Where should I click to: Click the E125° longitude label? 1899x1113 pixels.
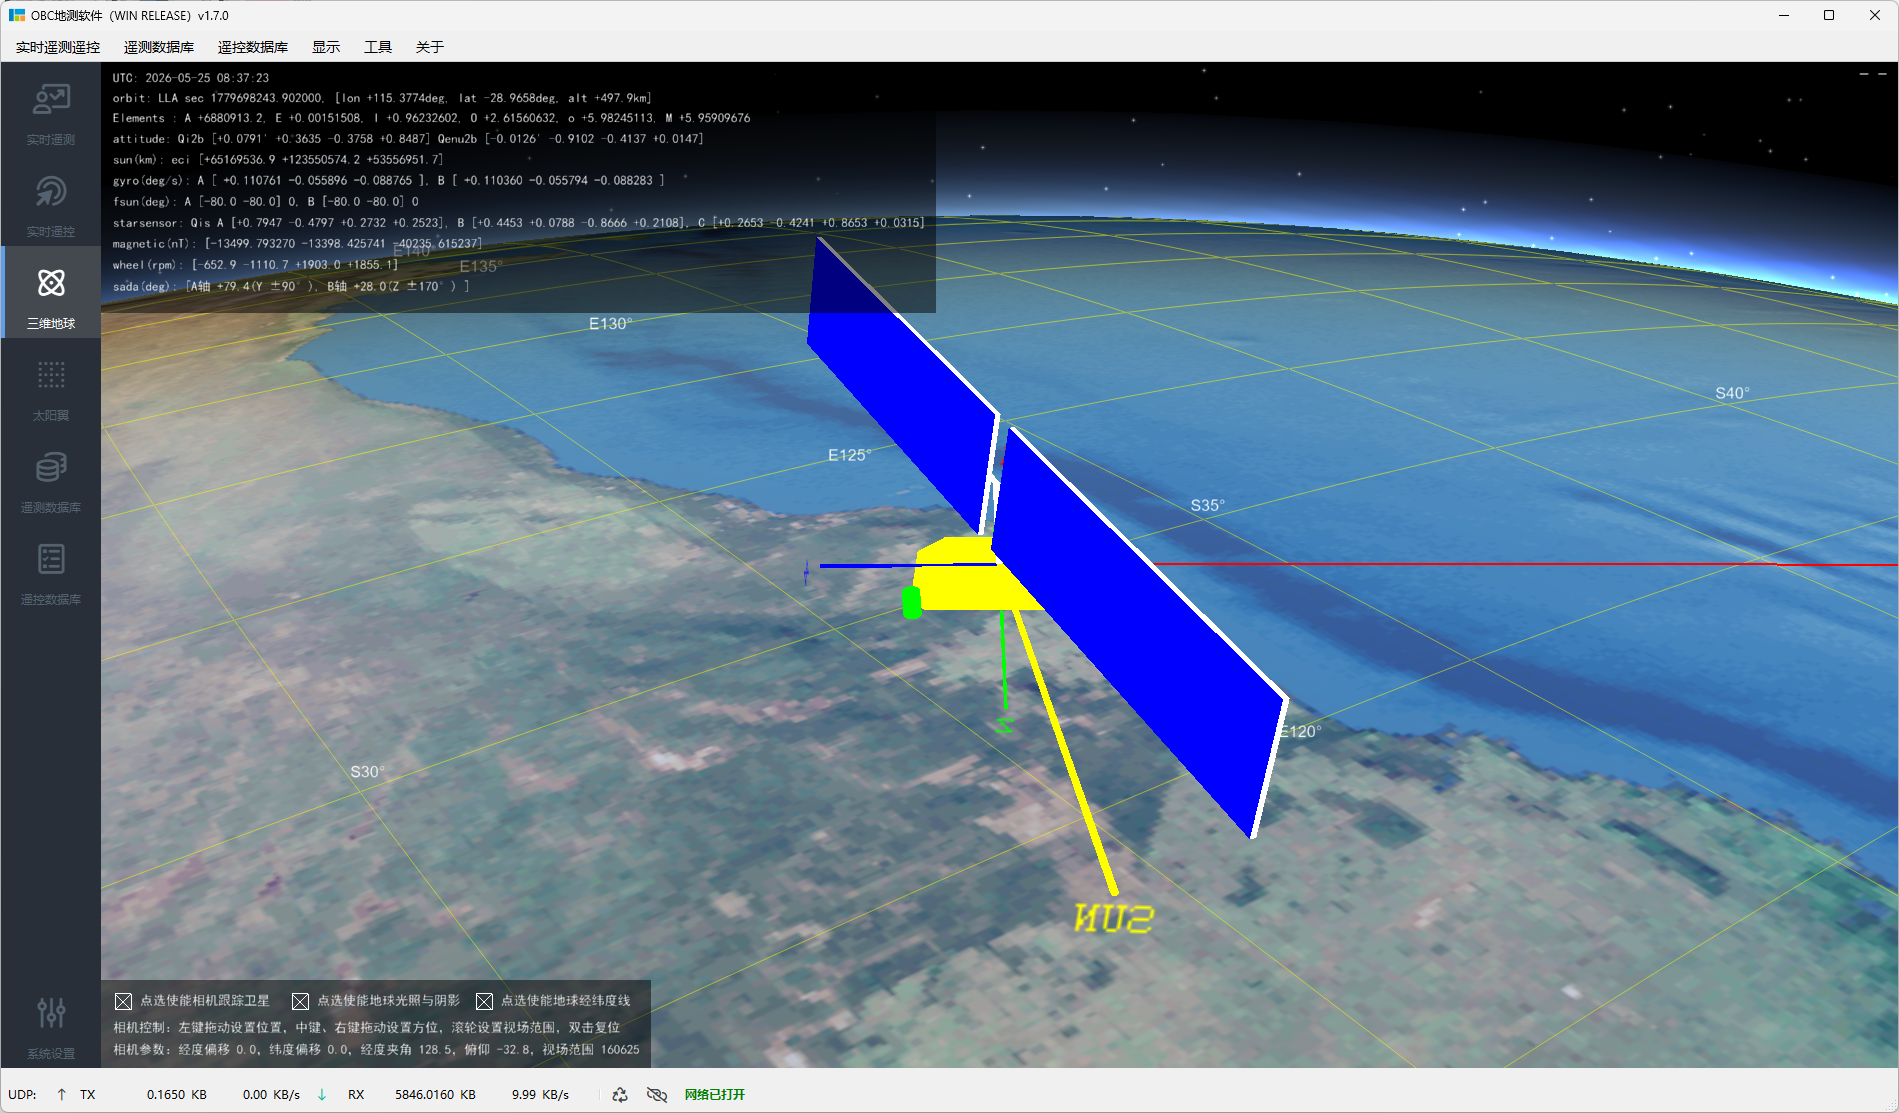click(x=849, y=455)
